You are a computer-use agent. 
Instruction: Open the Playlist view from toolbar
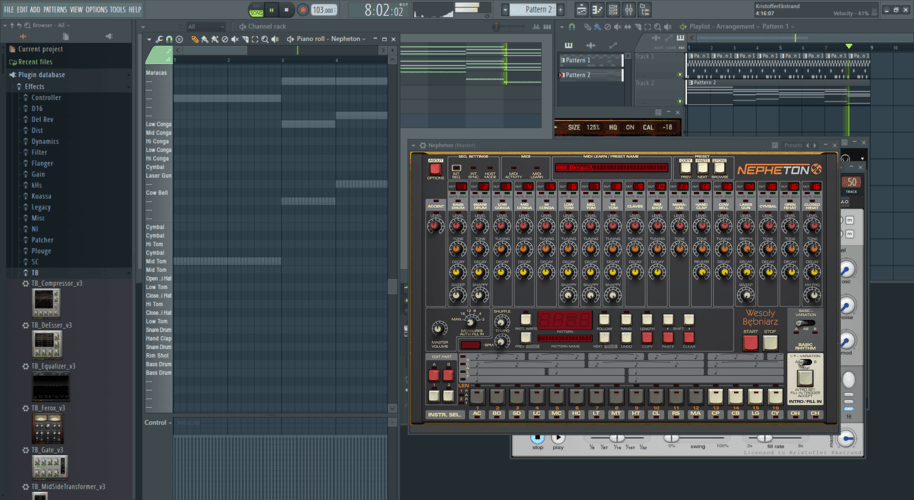tap(581, 10)
